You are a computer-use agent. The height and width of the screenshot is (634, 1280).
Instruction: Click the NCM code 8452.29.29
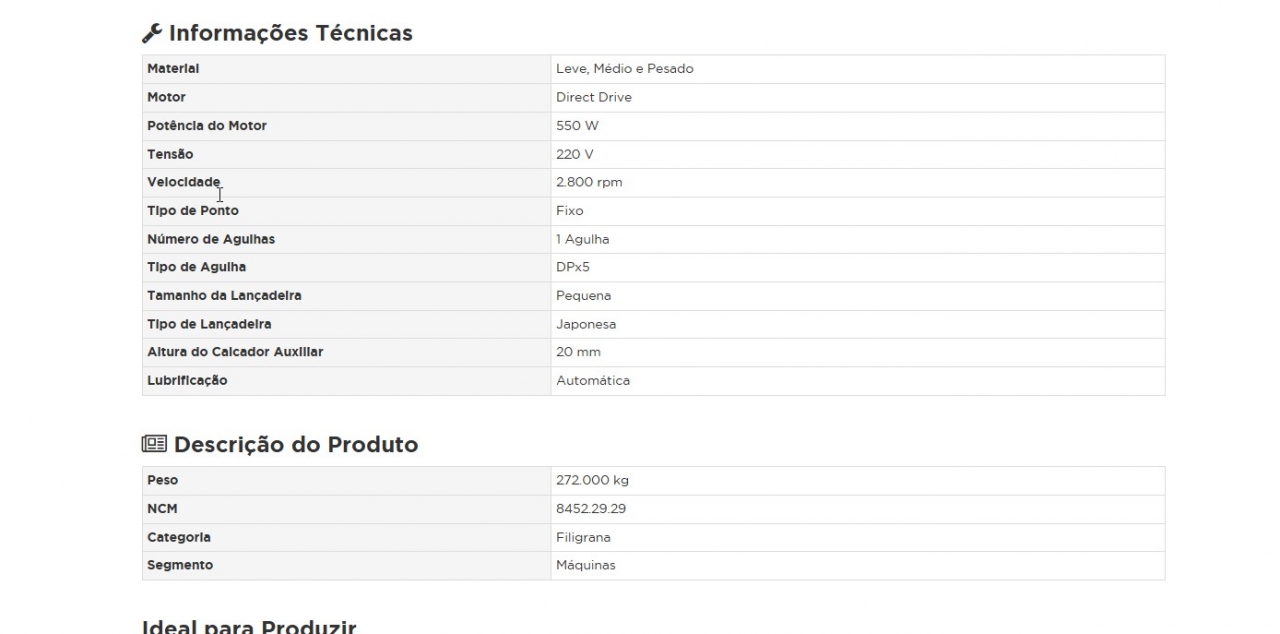point(591,509)
